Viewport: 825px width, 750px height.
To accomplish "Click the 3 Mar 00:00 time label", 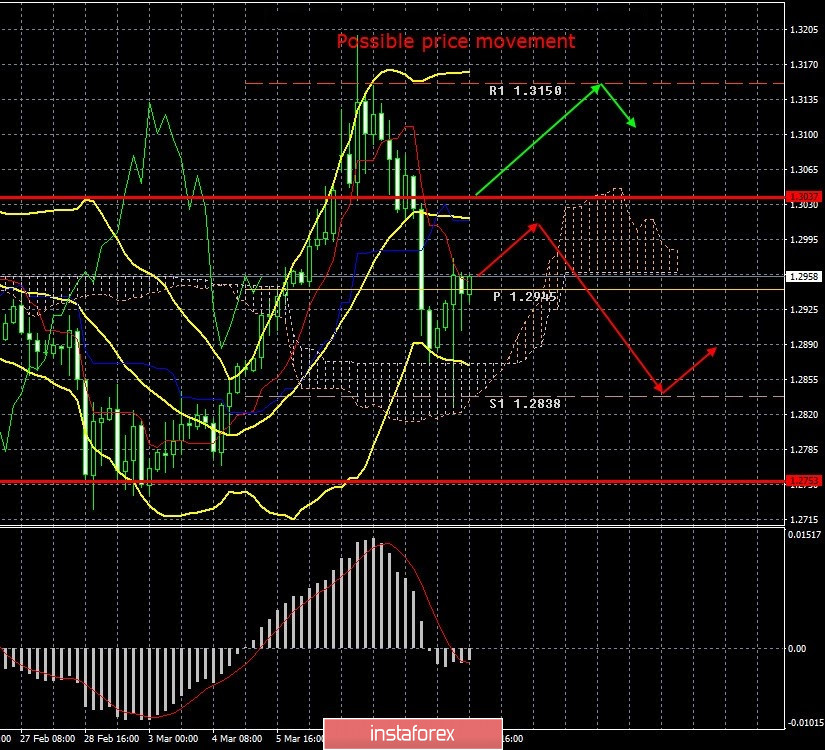I will 173,739.
